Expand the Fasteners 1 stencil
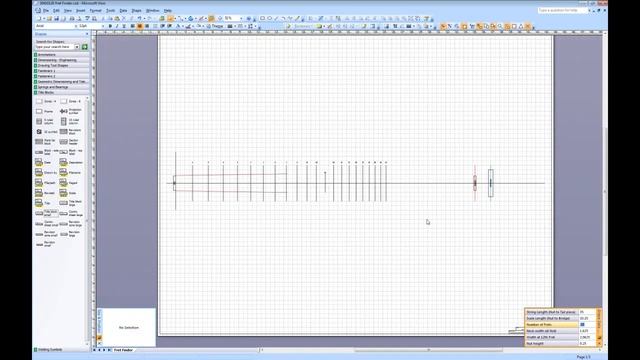 [x=61, y=71]
